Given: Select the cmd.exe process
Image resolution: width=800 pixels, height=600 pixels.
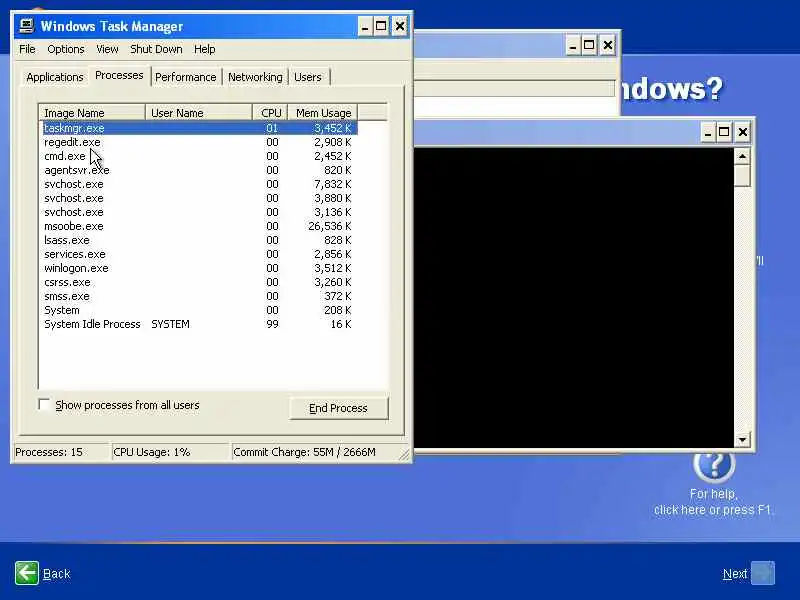Looking at the screenshot, I should [65, 156].
